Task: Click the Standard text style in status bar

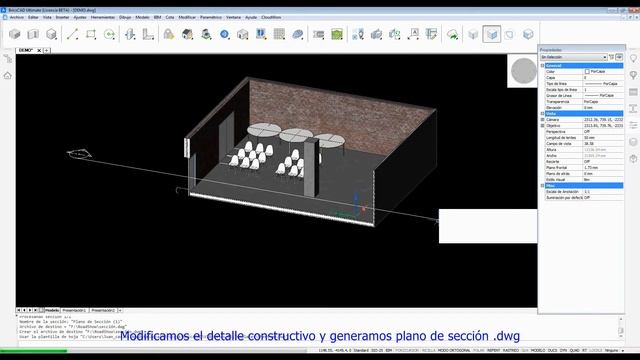Action: point(361,350)
